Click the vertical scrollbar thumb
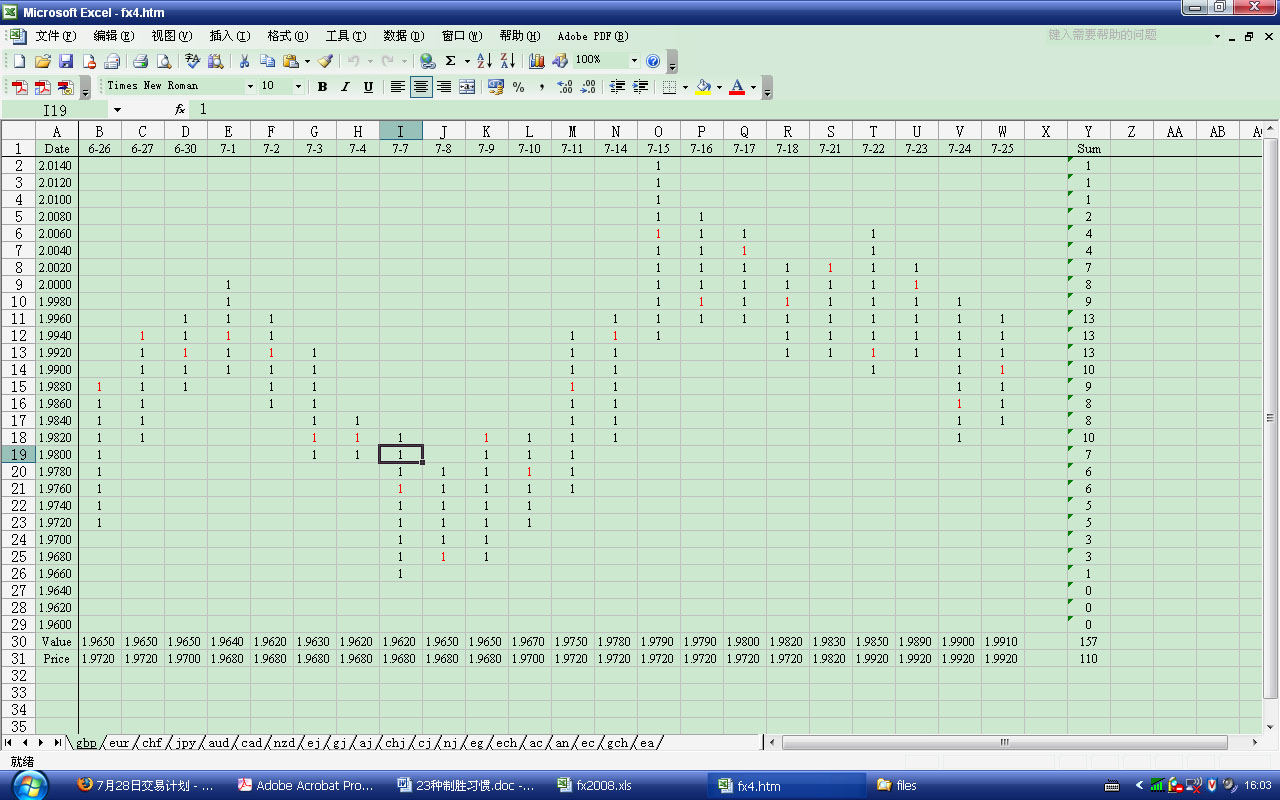Viewport: 1280px width, 800px height. [x=1271, y=418]
